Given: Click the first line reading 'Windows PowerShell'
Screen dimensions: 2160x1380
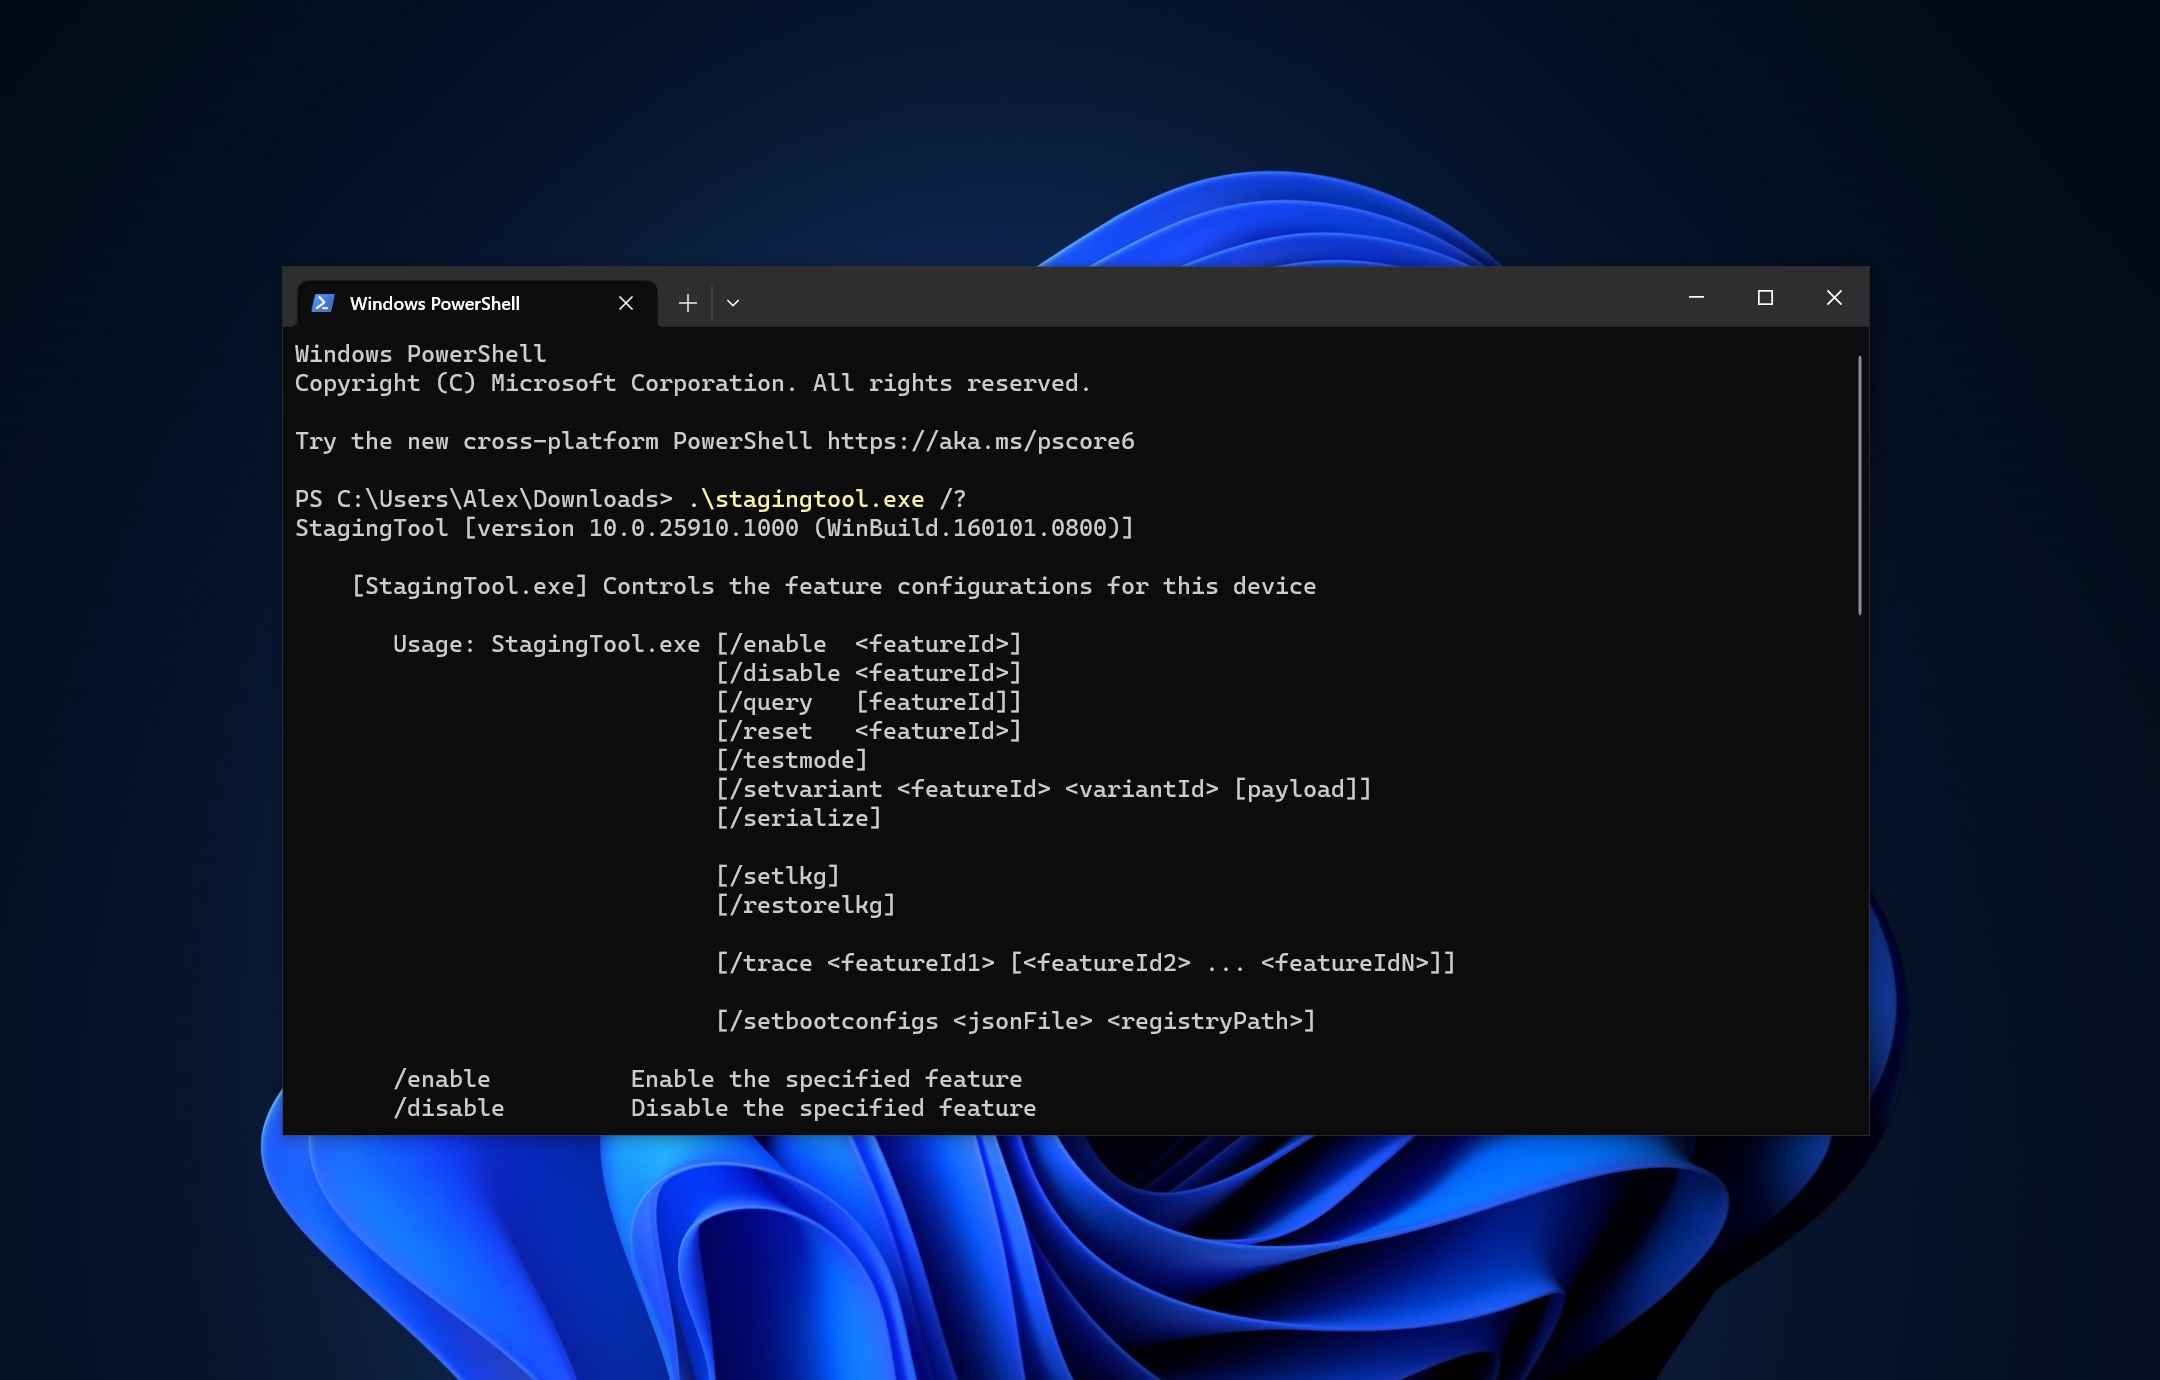Looking at the screenshot, I should tap(421, 354).
